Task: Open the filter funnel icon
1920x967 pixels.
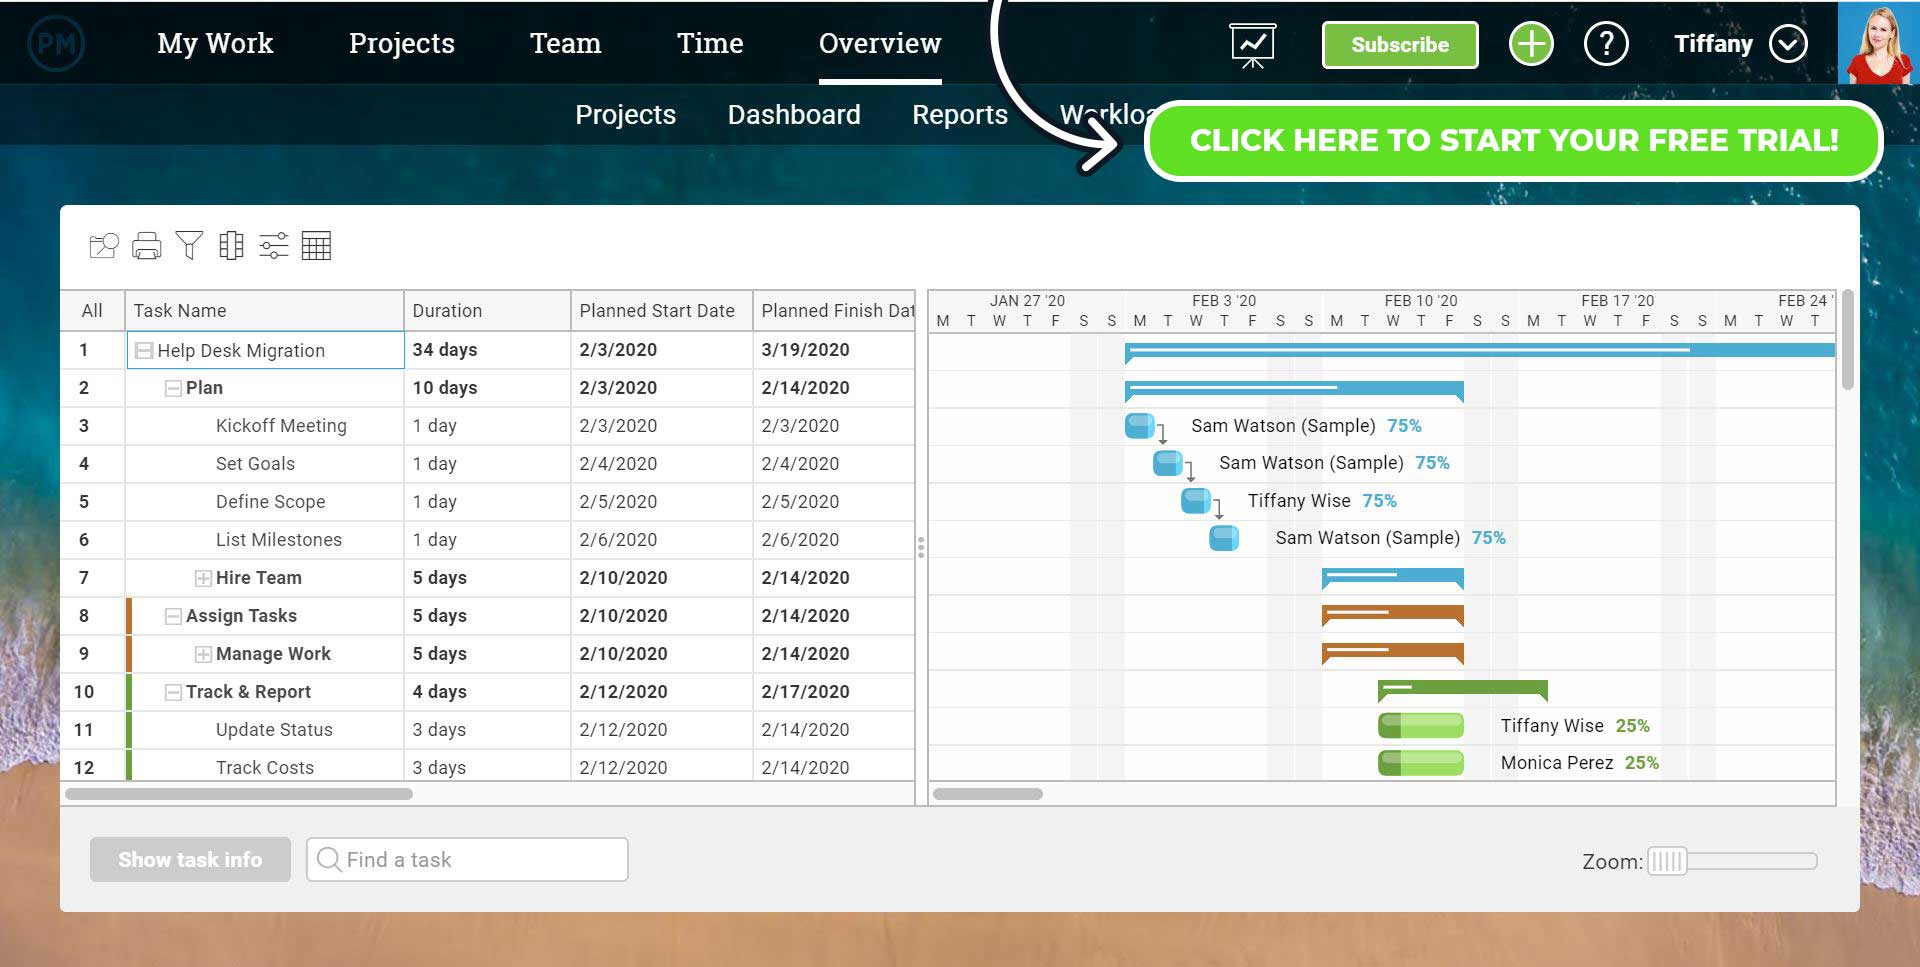Action: pyautogui.click(x=189, y=245)
